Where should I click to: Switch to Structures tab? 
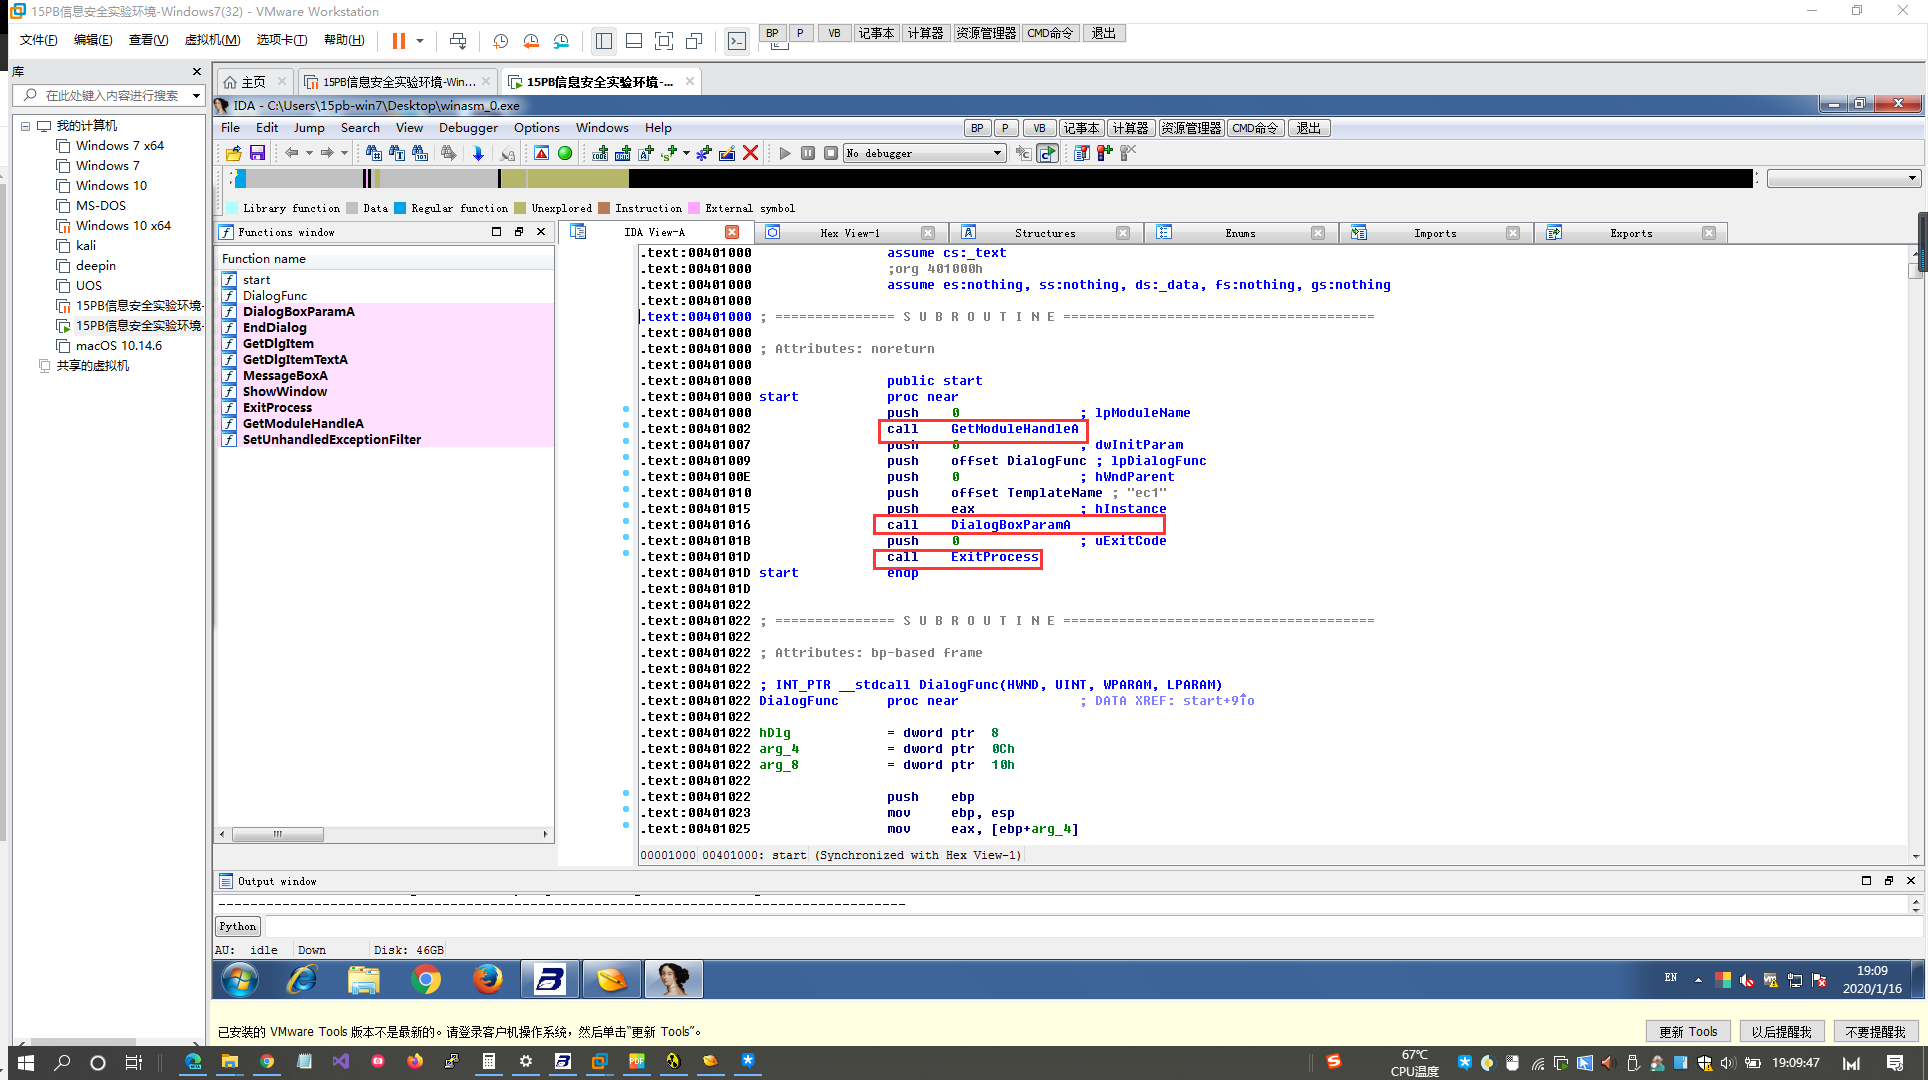pos(1045,233)
